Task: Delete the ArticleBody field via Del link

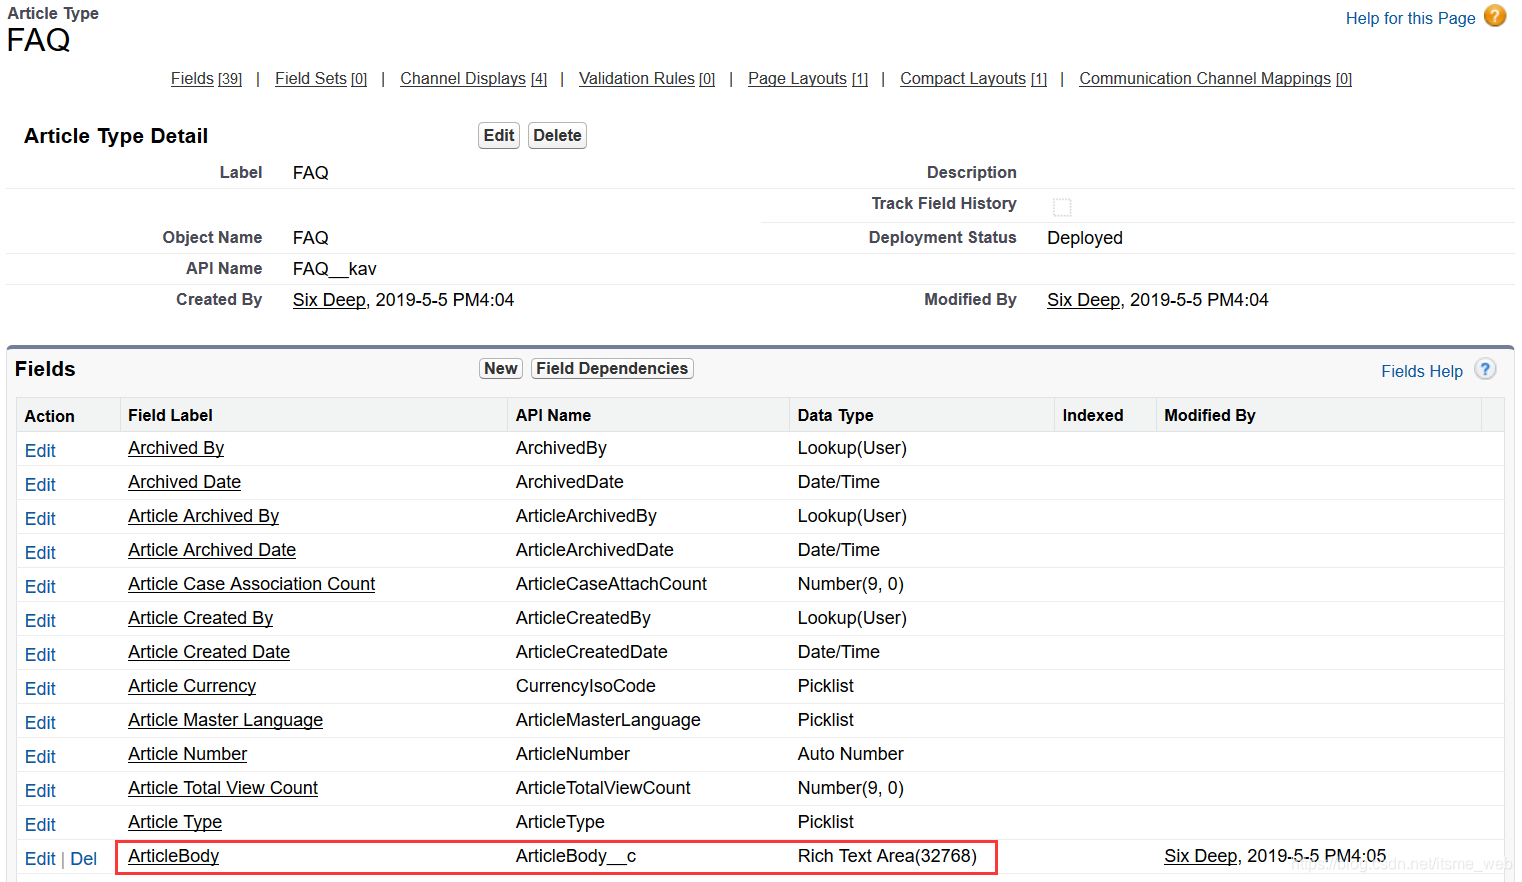Action: (x=84, y=858)
